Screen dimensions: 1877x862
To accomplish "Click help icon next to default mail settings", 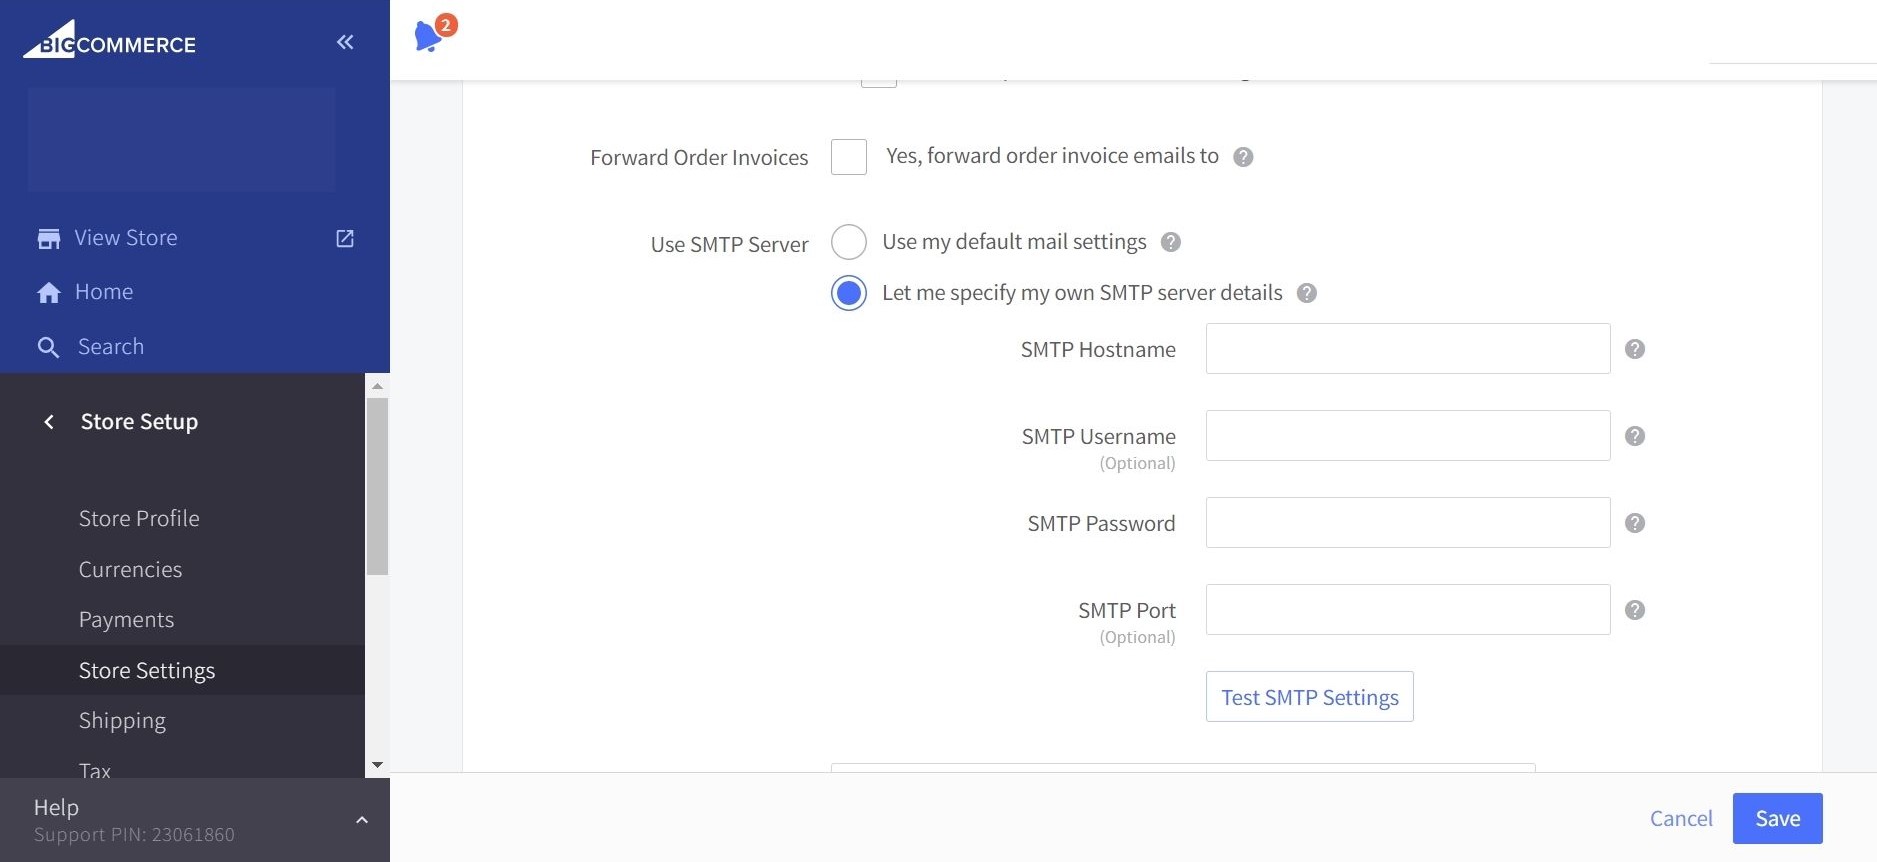I will 1171,242.
